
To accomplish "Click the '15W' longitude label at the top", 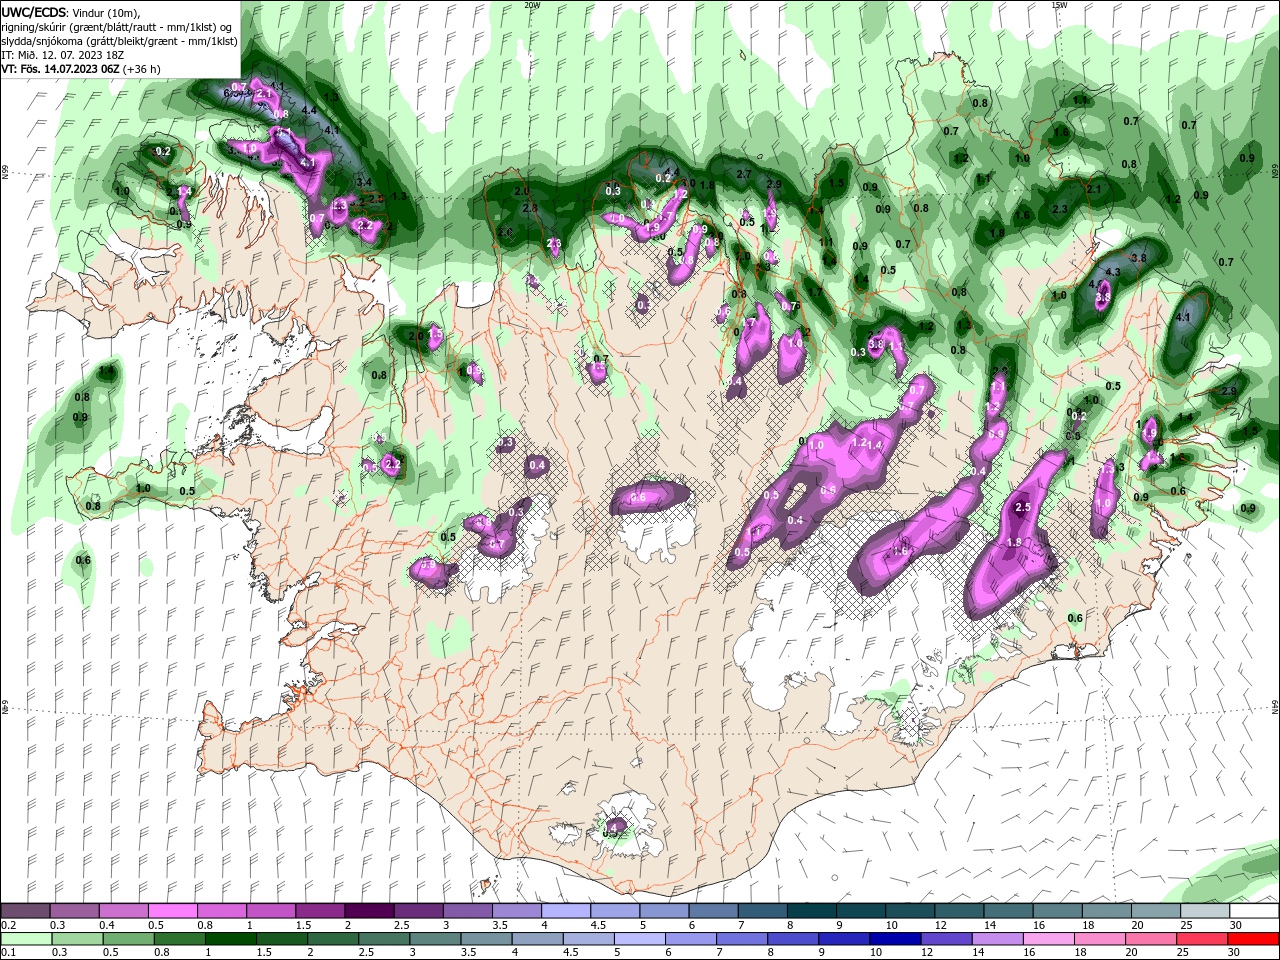I will (1059, 5).
